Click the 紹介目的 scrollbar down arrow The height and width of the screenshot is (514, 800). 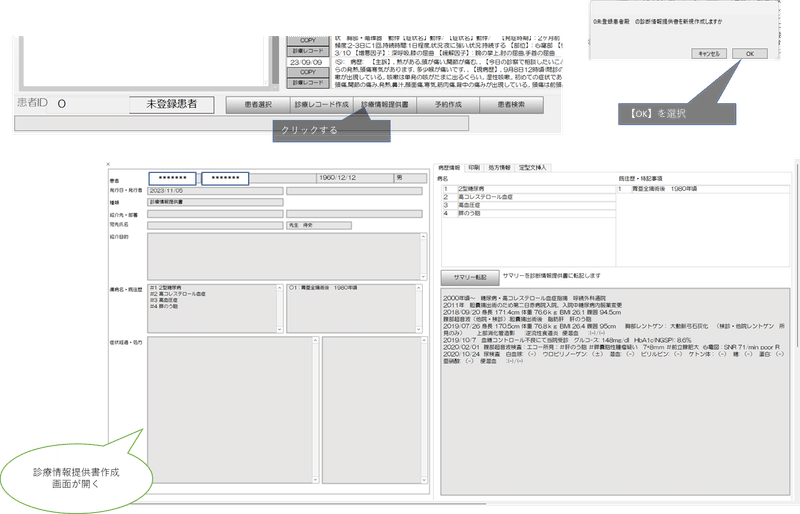tap(423, 277)
